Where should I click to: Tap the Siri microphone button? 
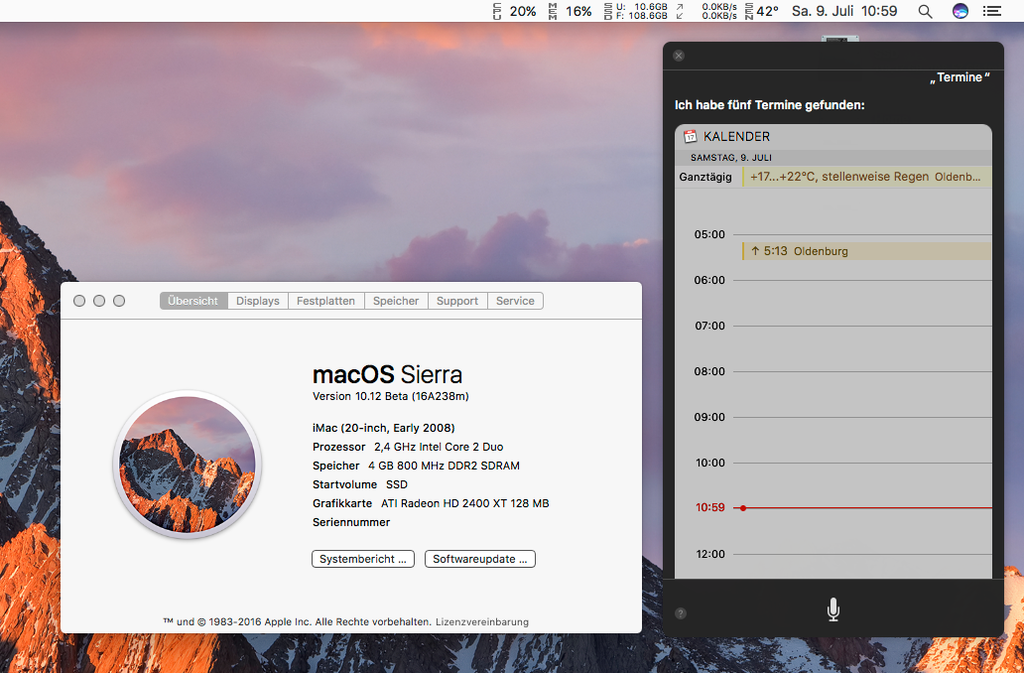click(833, 610)
